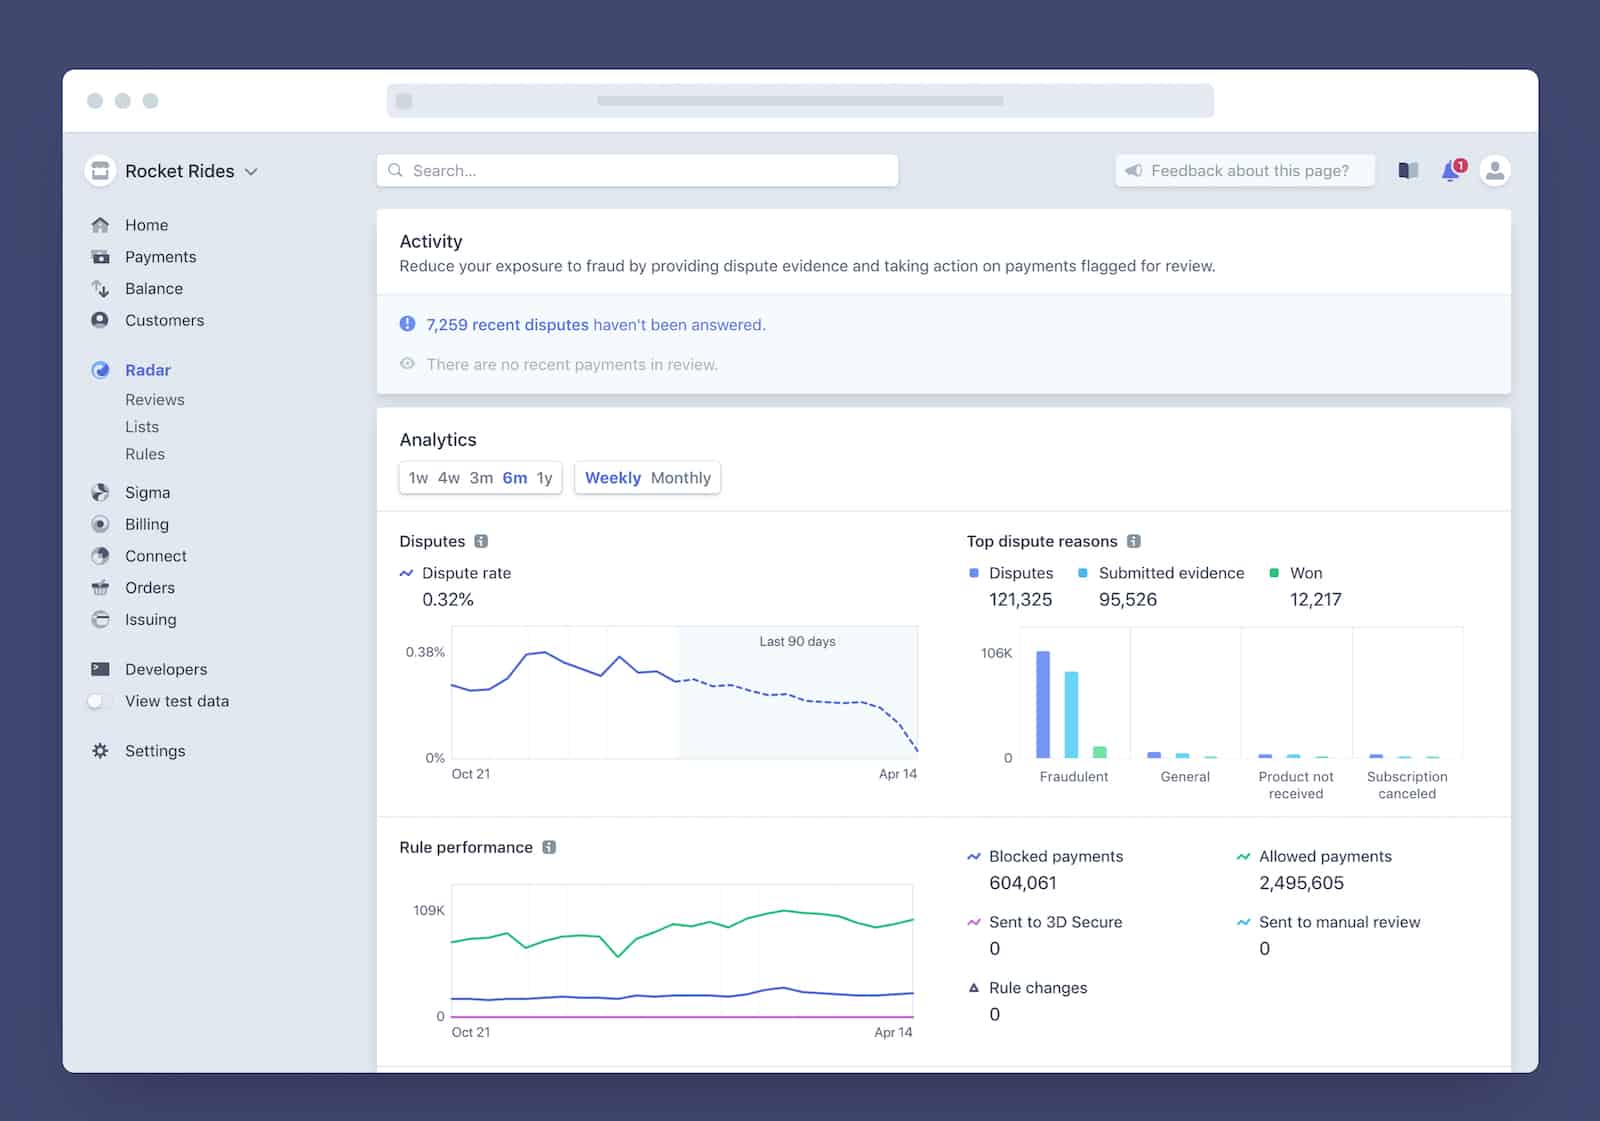Click the Sigma icon in sidebar
Image resolution: width=1600 pixels, height=1121 pixels.
coord(100,492)
